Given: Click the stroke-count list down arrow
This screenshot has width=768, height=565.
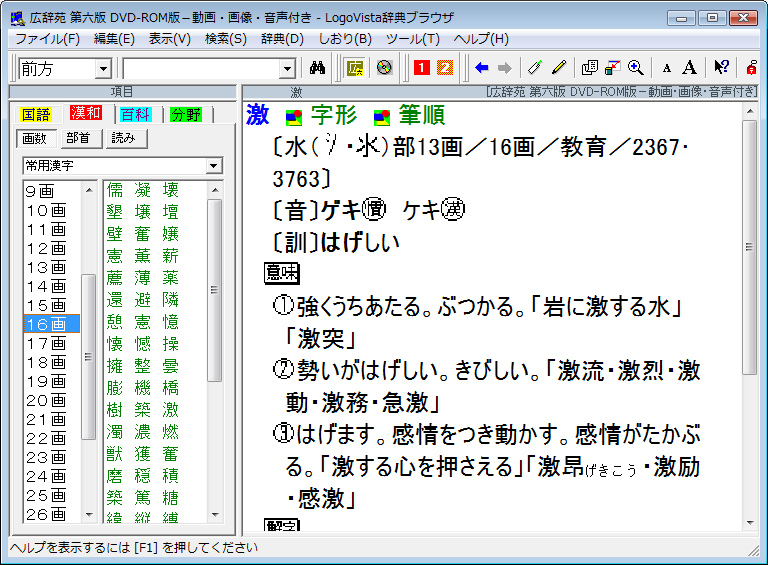Looking at the screenshot, I should (x=89, y=514).
